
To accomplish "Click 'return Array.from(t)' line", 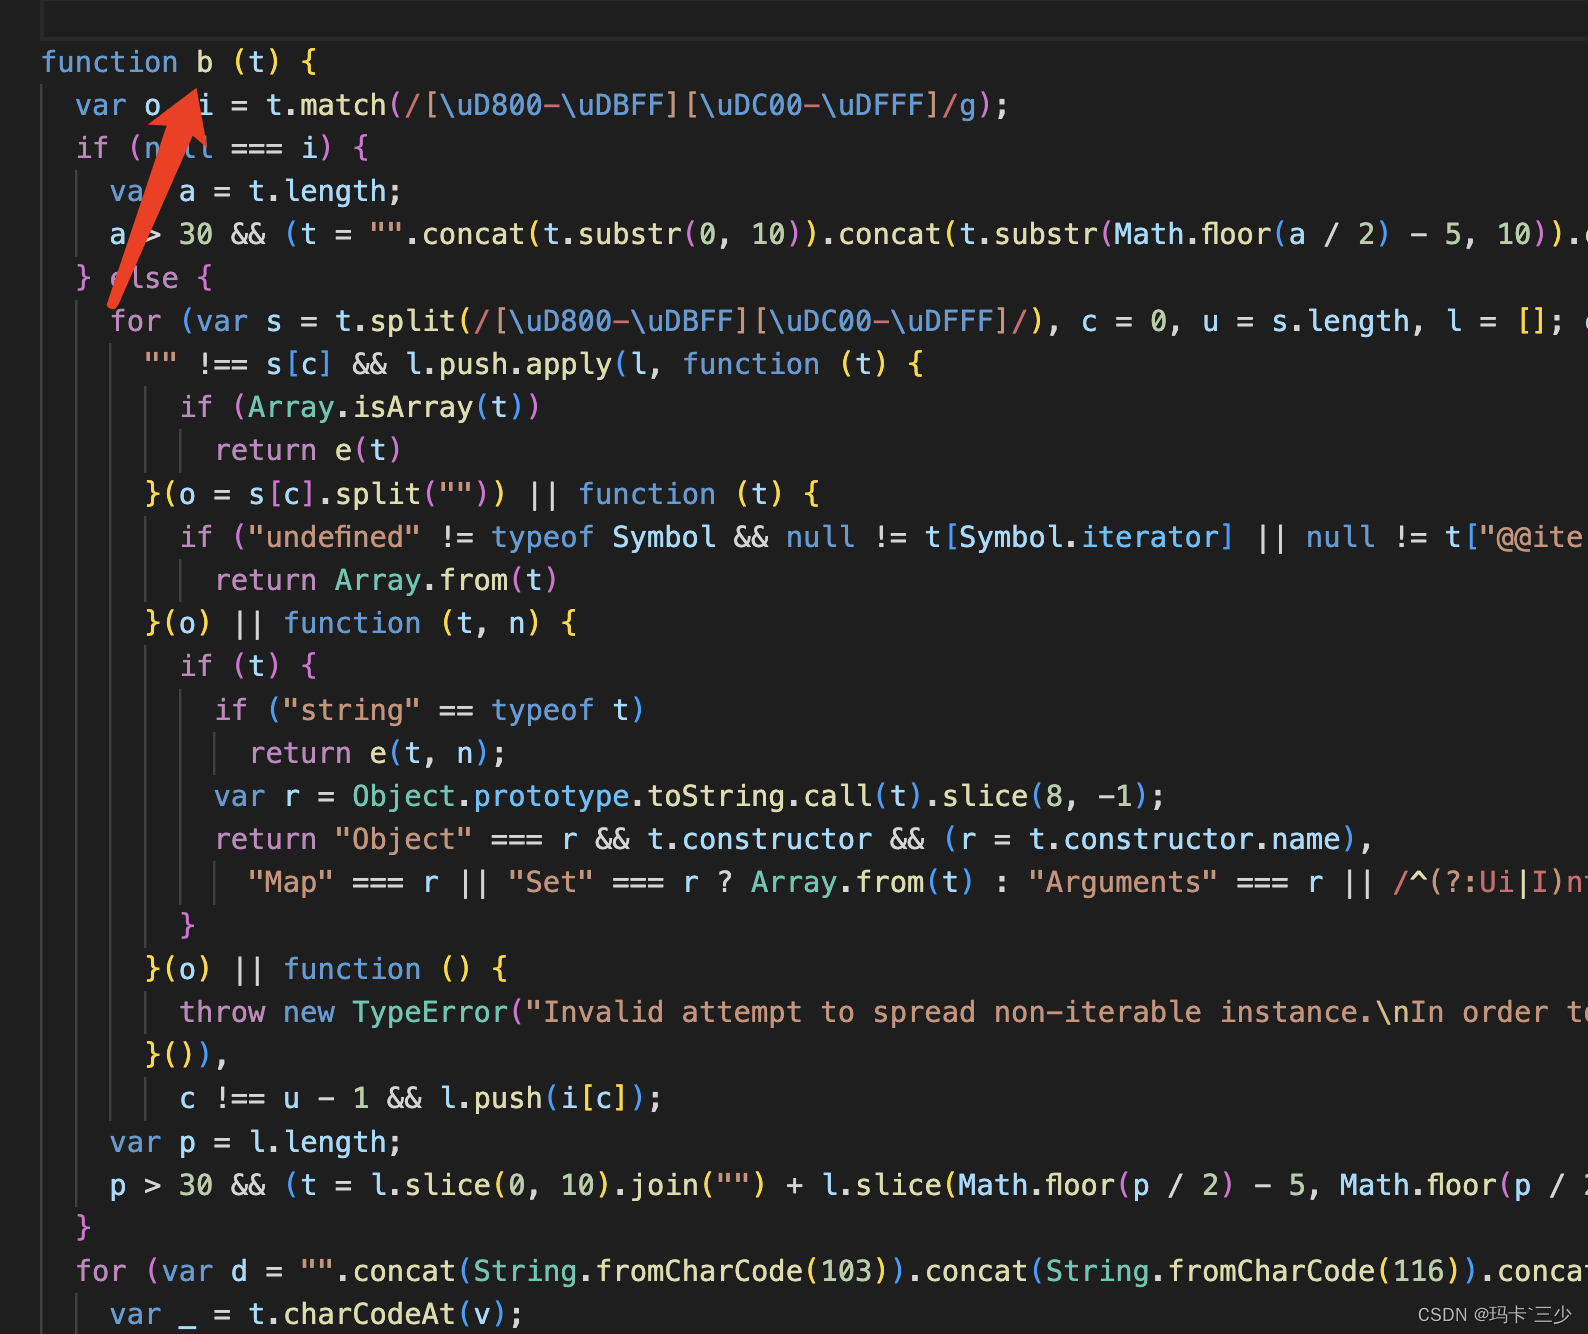I will (386, 580).
